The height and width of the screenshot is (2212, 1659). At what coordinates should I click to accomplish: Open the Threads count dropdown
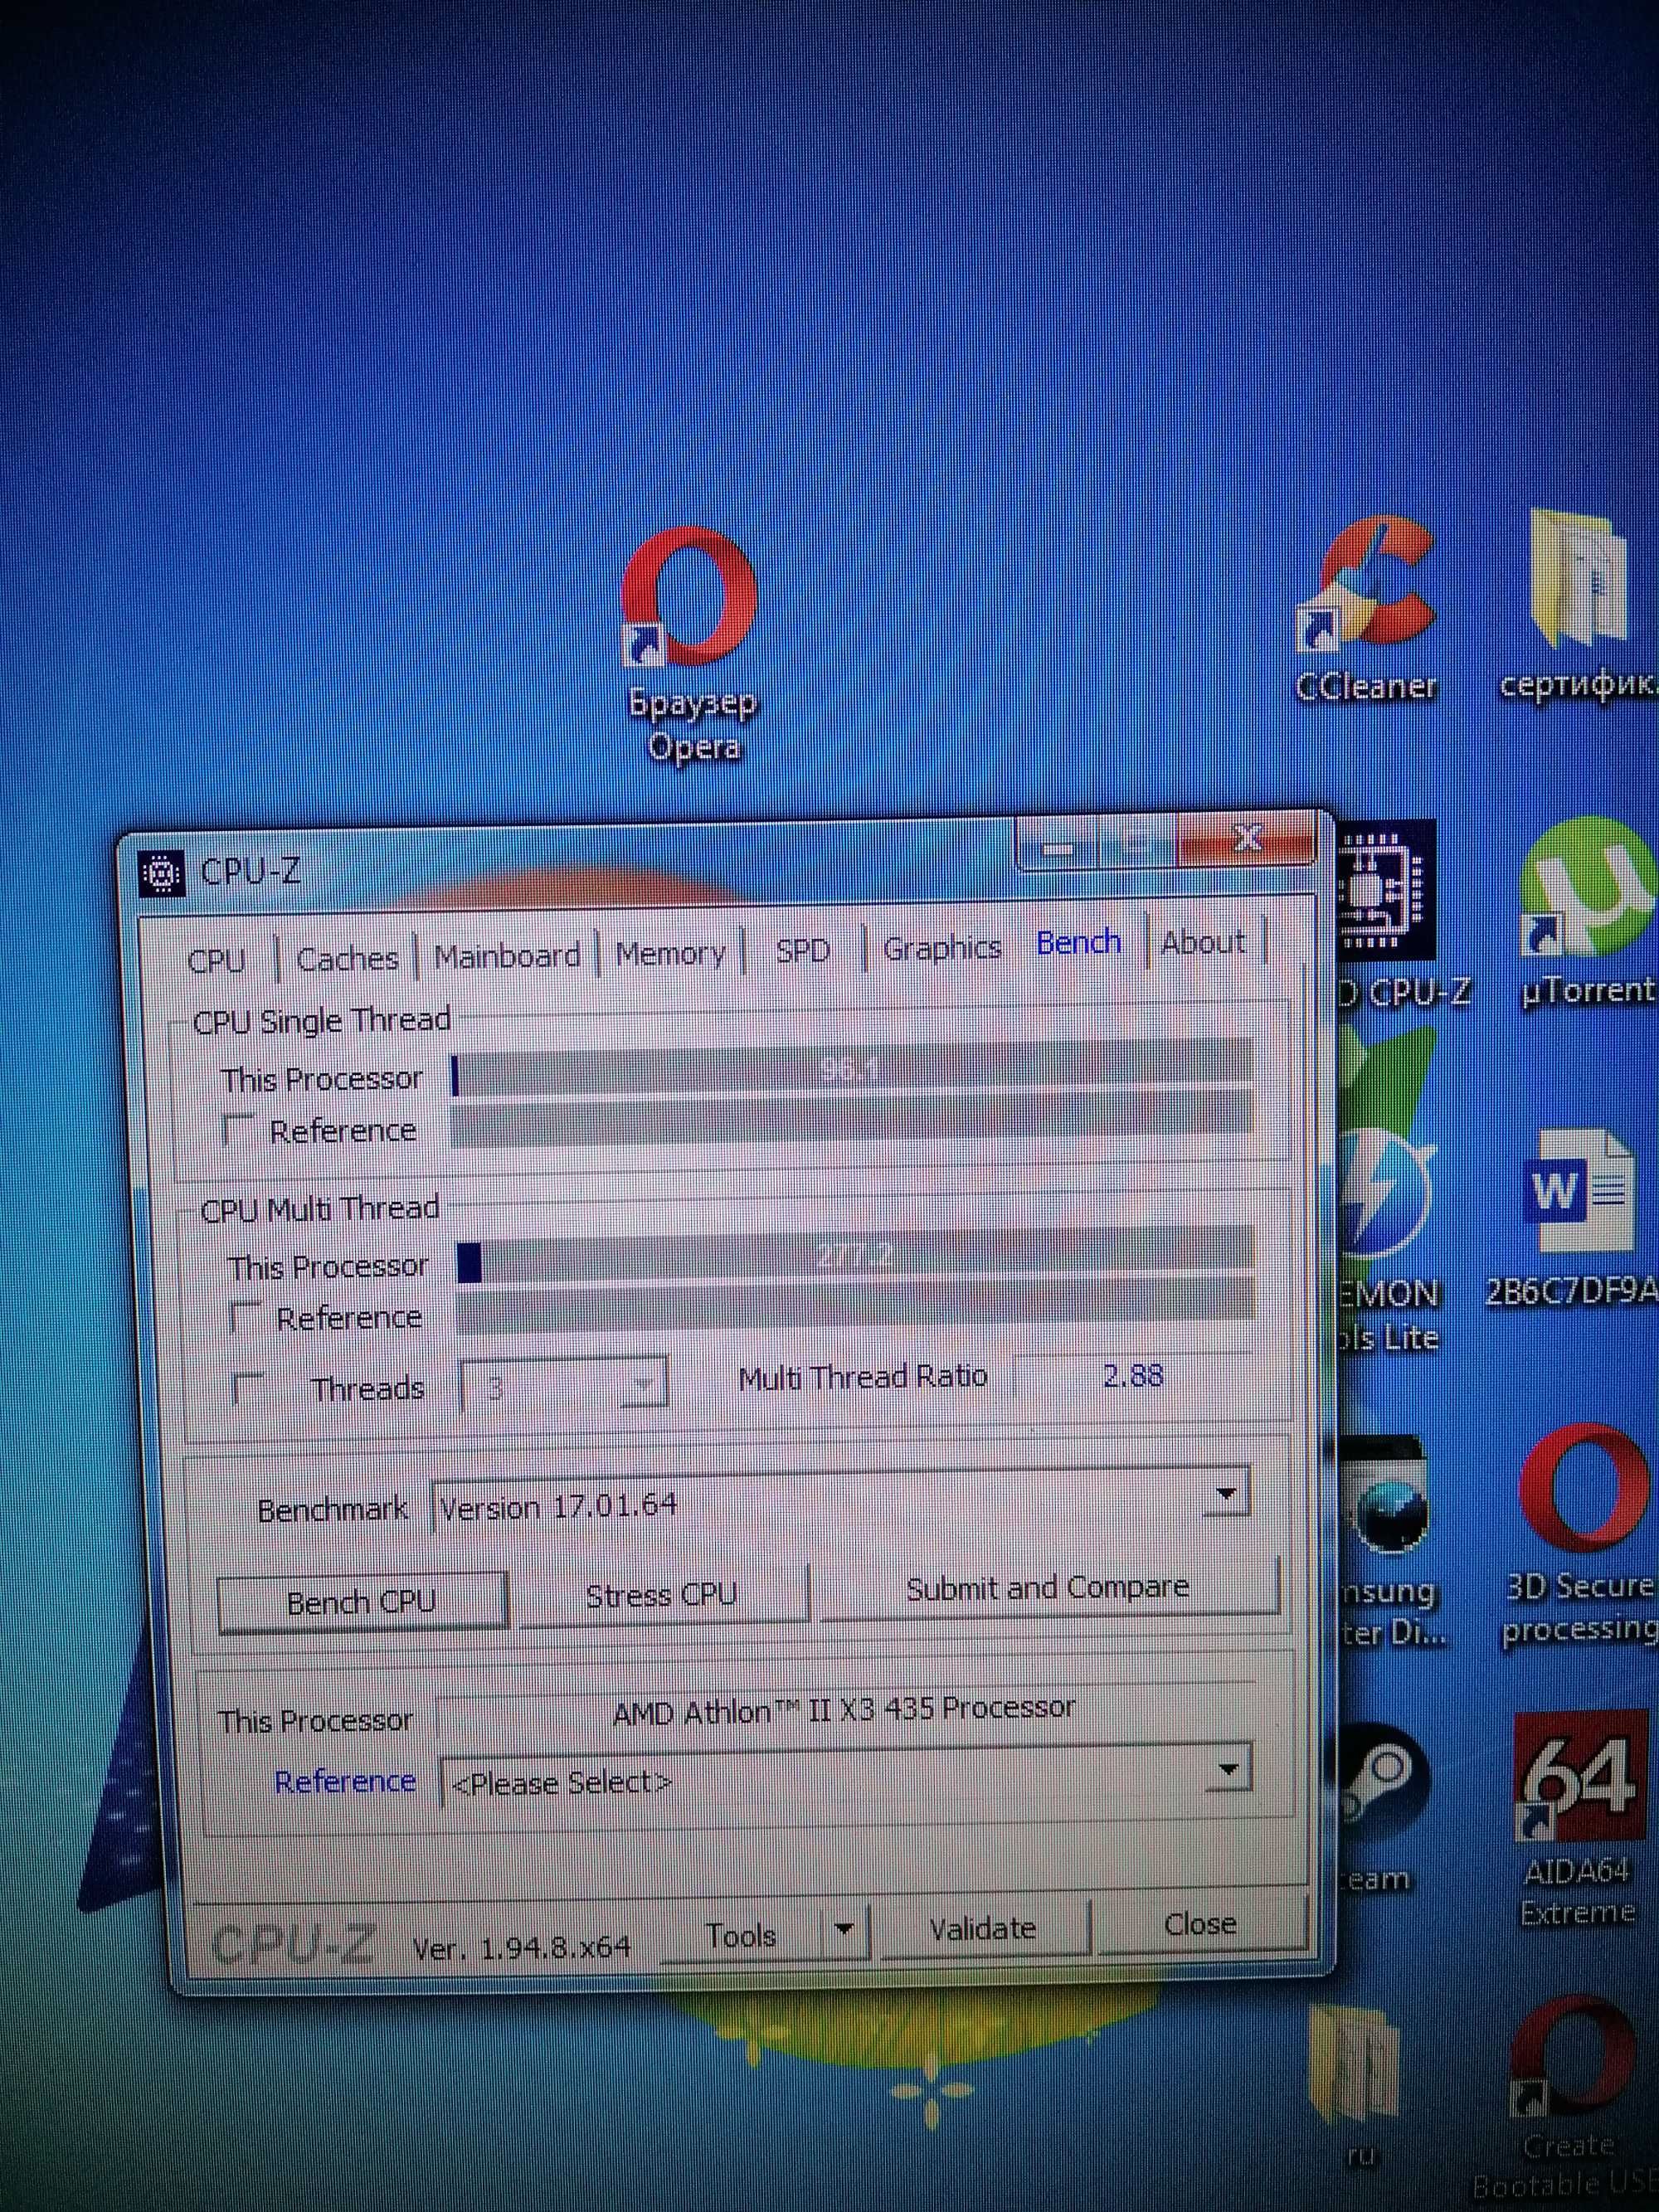564,1385
